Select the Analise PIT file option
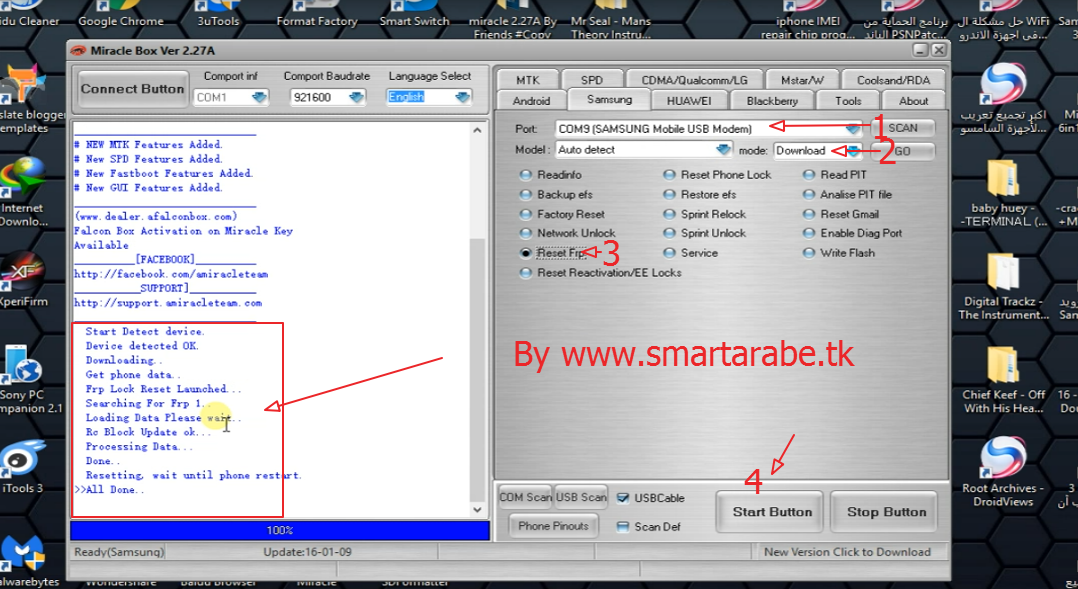Image resolution: width=1078 pixels, height=589 pixels. (808, 195)
